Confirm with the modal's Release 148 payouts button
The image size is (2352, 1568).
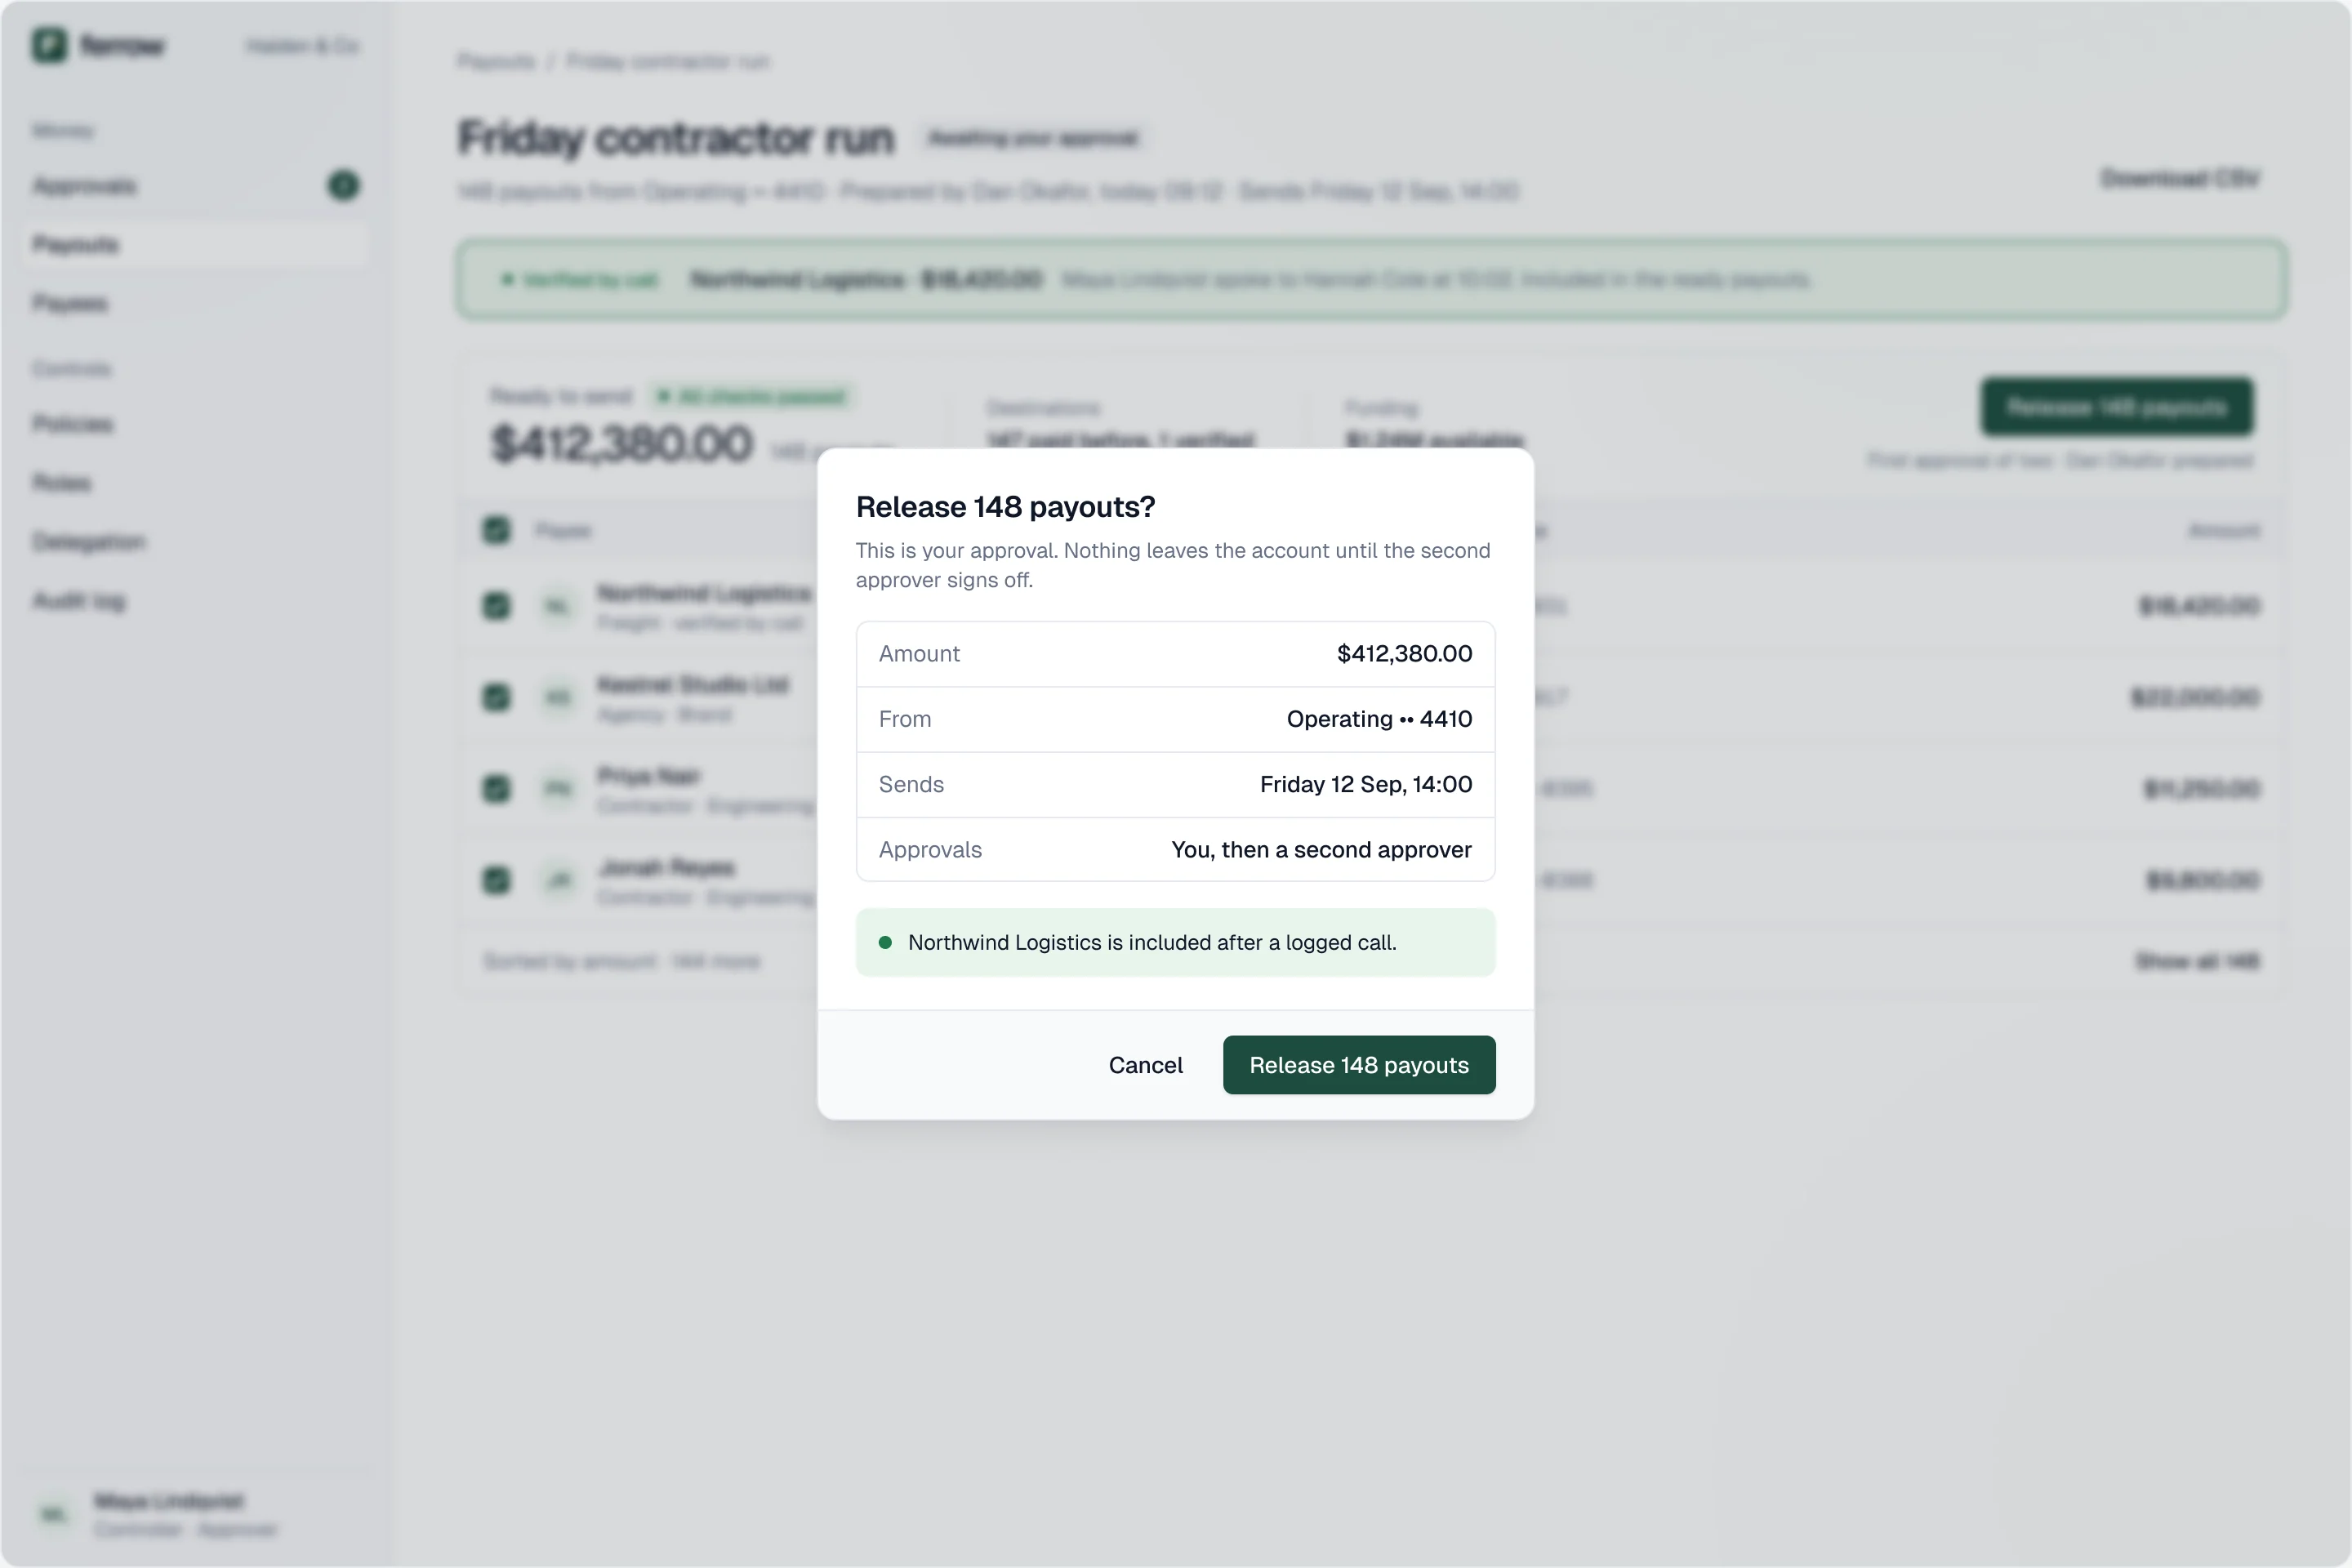[x=1359, y=1065]
